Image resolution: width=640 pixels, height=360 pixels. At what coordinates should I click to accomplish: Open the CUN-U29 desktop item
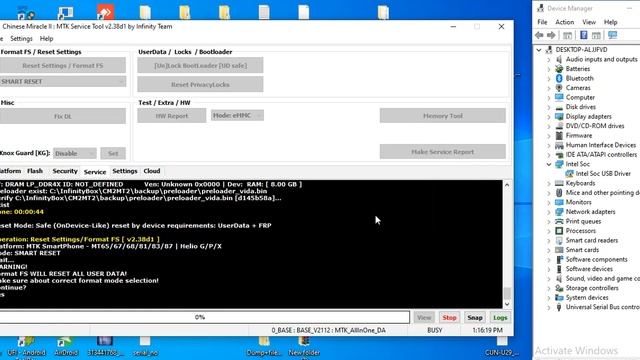[502, 346]
